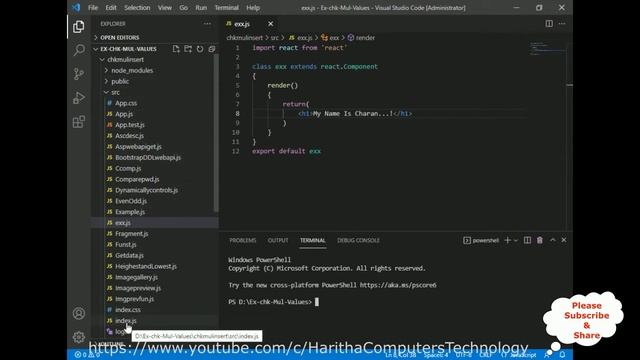Viewport: 640px width, 360px height.
Task: Click the VS Code logo icon
Action: click(76, 7)
